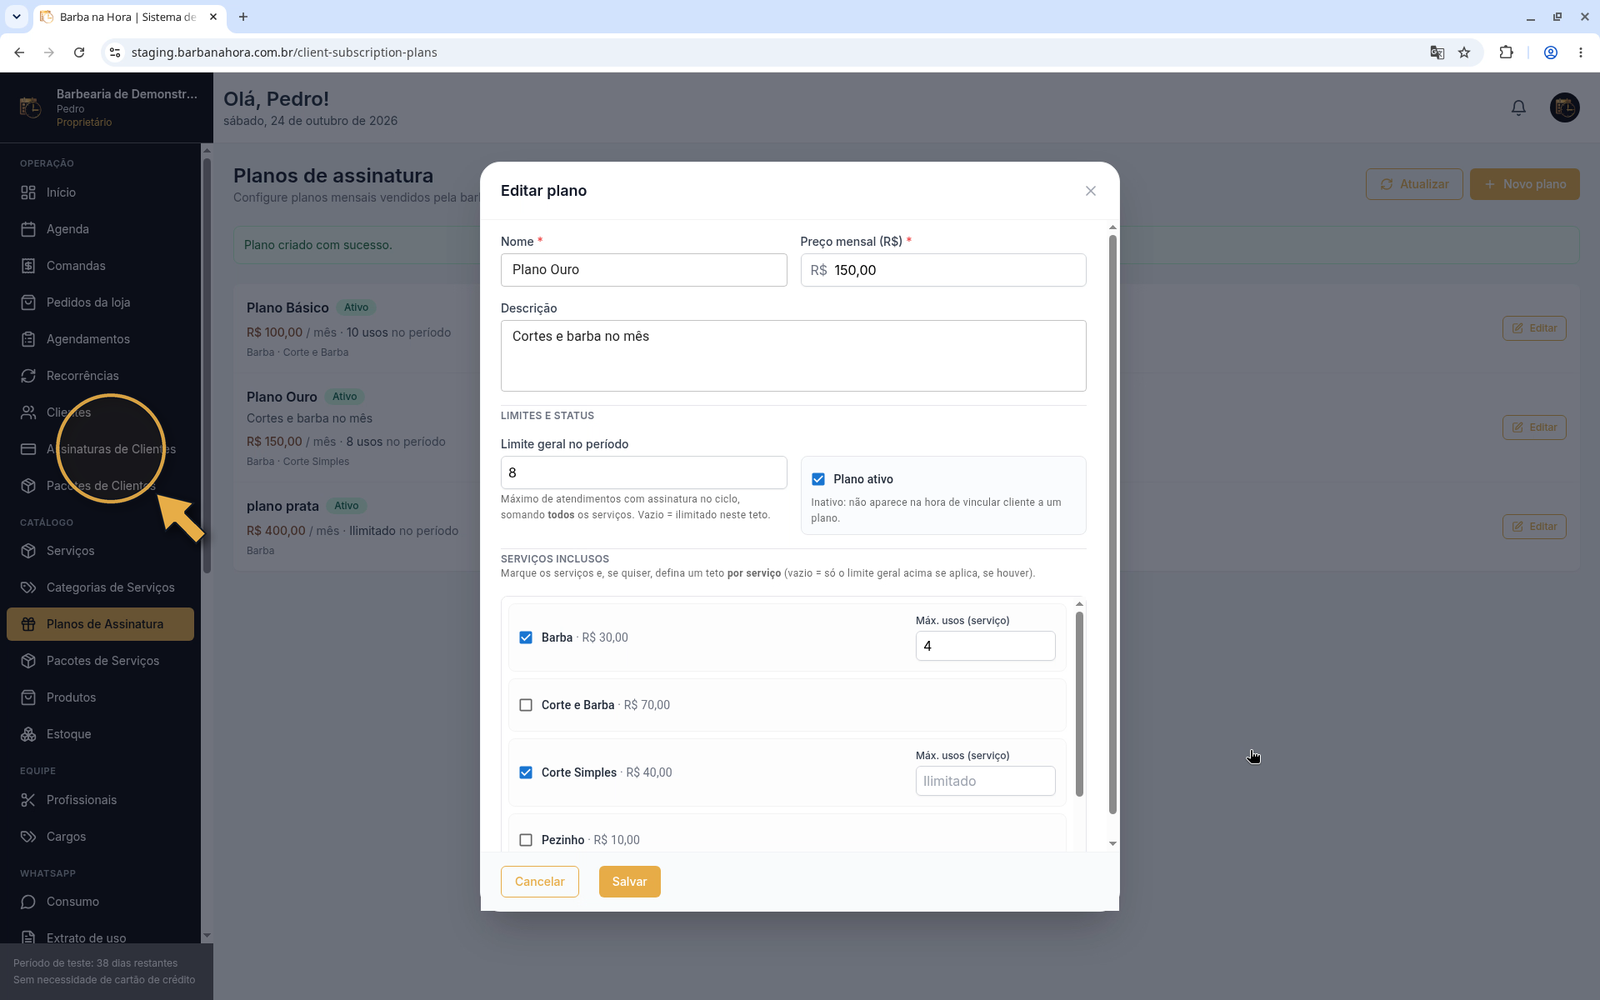Screen dimensions: 1600x1000
Task: Click the Recorrências sidebar icon
Action: (x=28, y=376)
